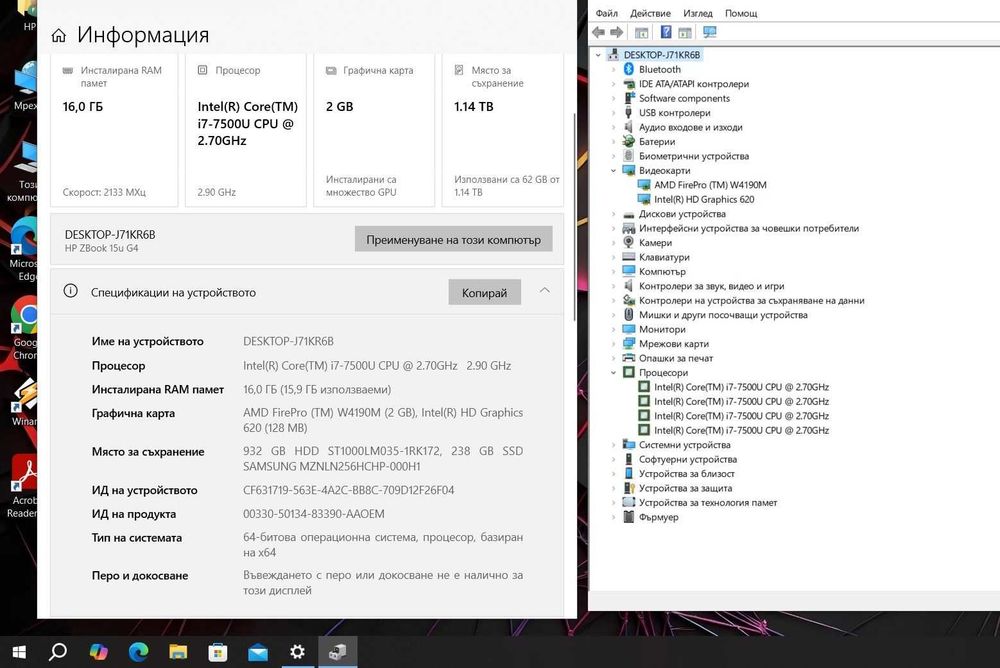Click the scan for hardware monitor icon
This screenshot has width=1000, height=668.
709,32
